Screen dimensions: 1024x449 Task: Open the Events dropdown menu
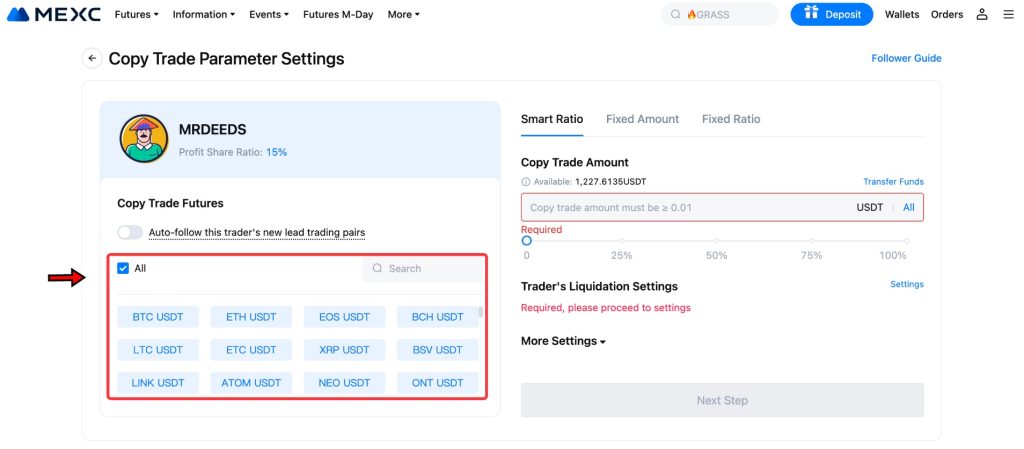269,14
